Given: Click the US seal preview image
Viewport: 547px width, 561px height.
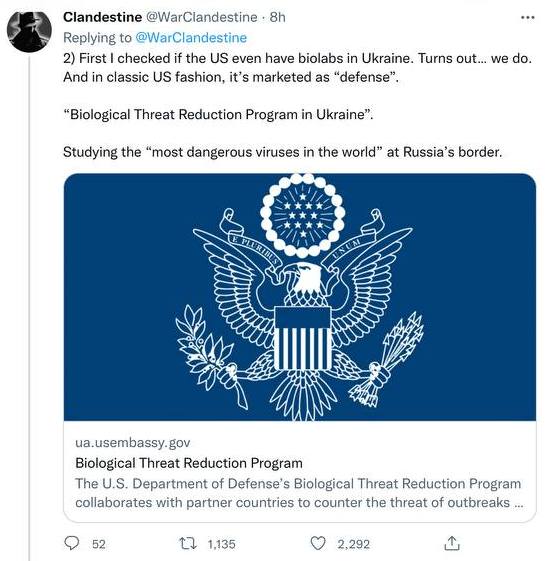Looking at the screenshot, I should [300, 297].
